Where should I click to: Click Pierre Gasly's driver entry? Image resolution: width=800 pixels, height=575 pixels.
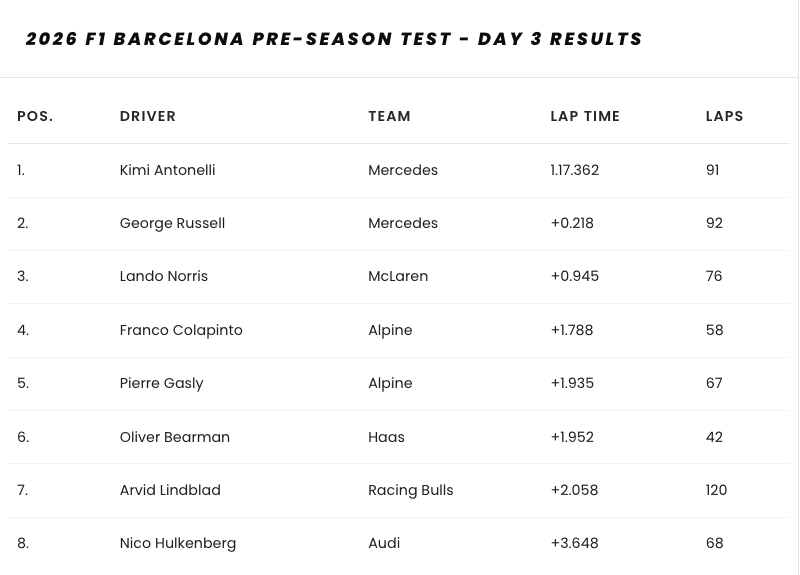tap(161, 383)
